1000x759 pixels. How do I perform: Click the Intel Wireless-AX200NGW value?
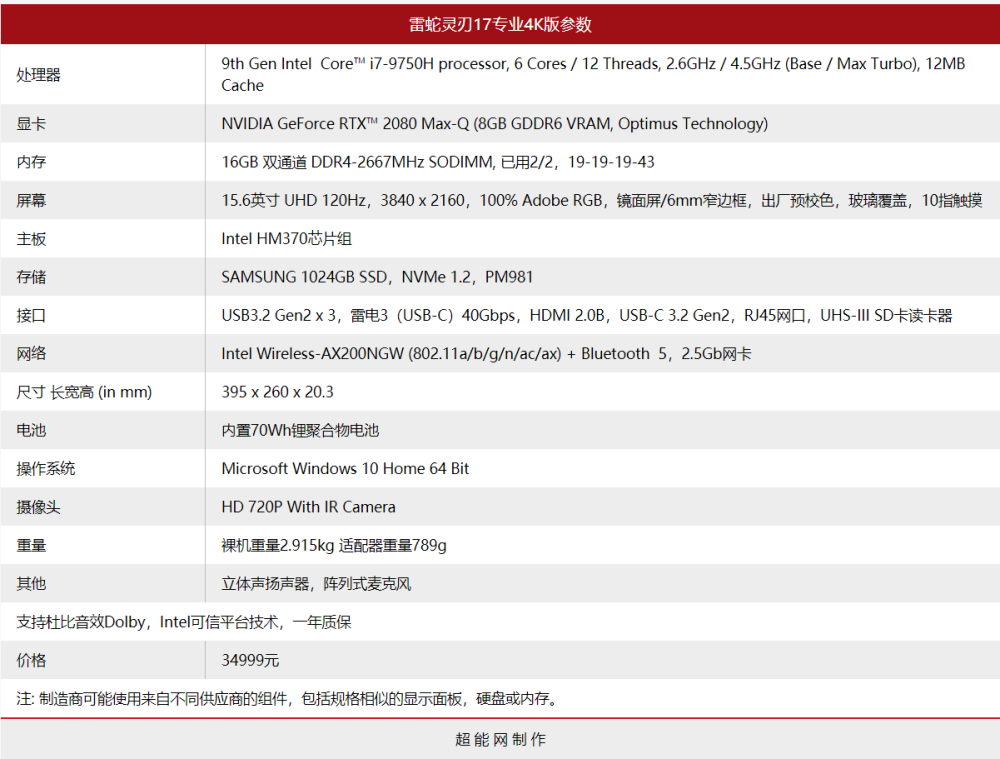point(486,353)
